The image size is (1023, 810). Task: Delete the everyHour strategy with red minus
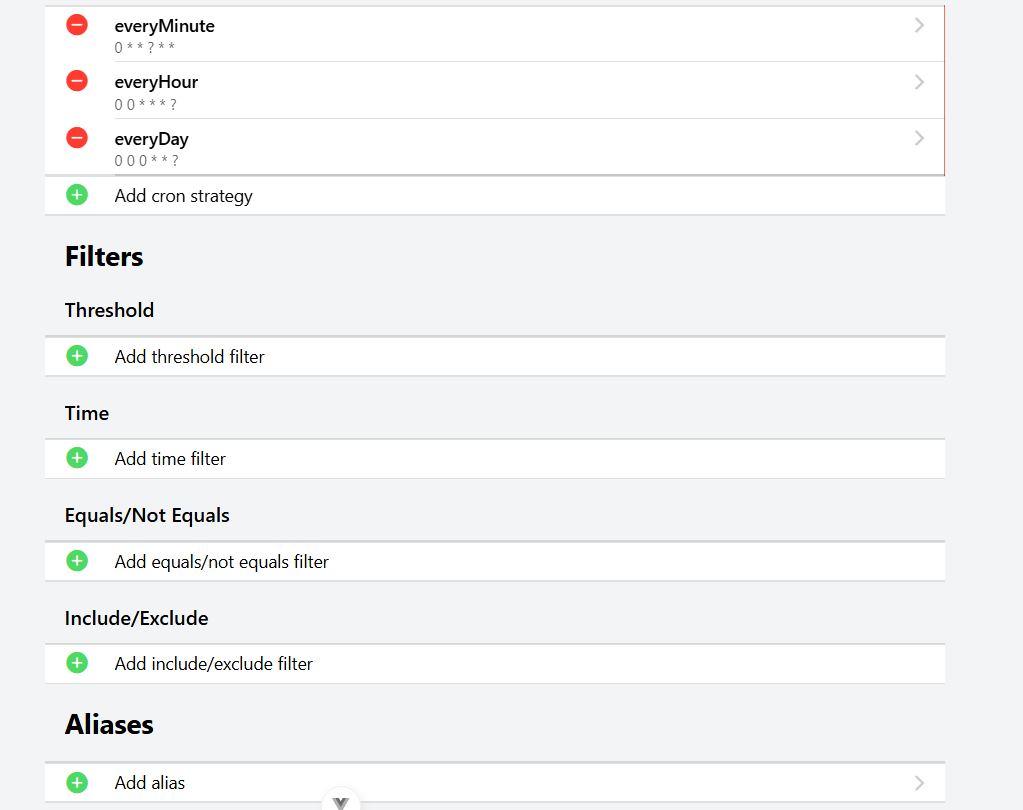pyautogui.click(x=77, y=81)
